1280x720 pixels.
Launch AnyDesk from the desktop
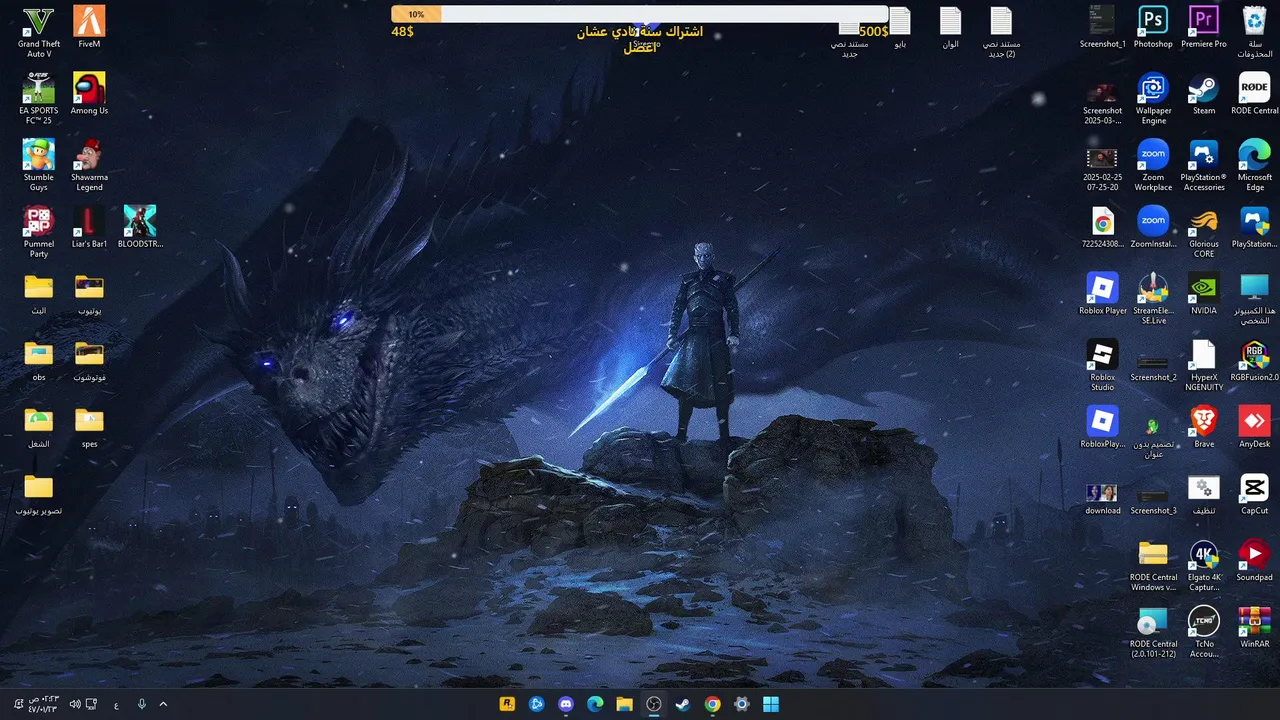(x=1254, y=427)
